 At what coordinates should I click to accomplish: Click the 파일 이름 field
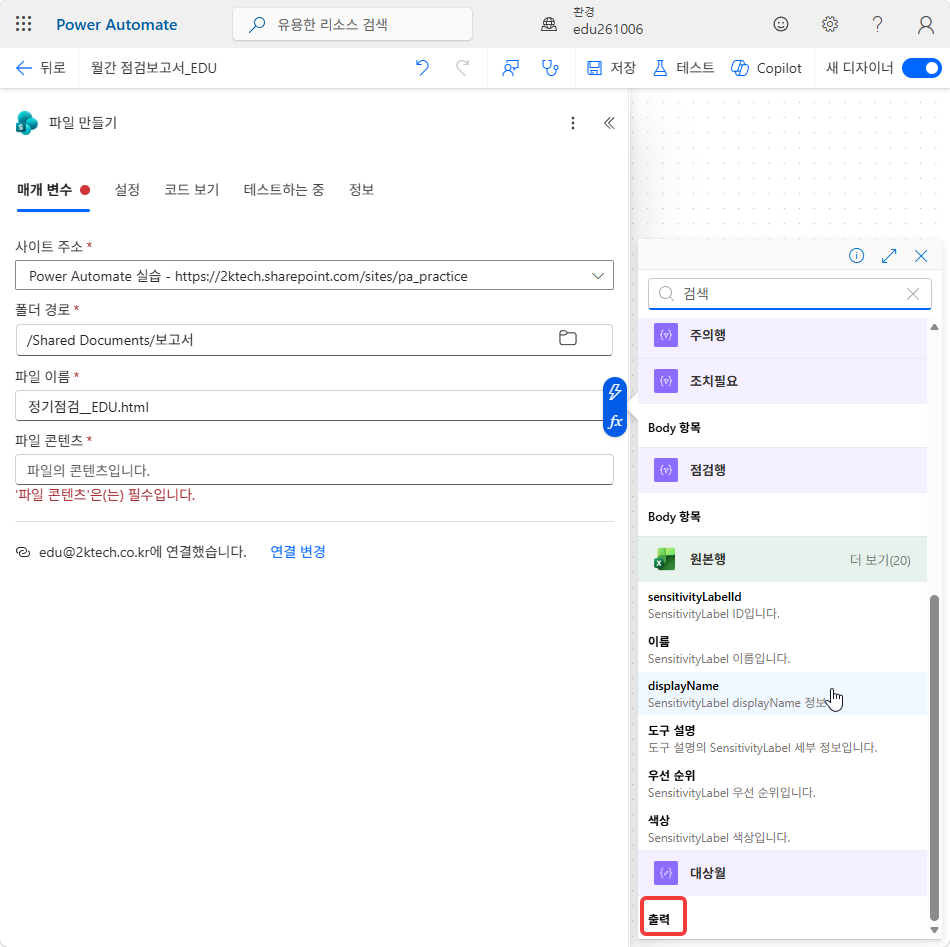coord(309,406)
